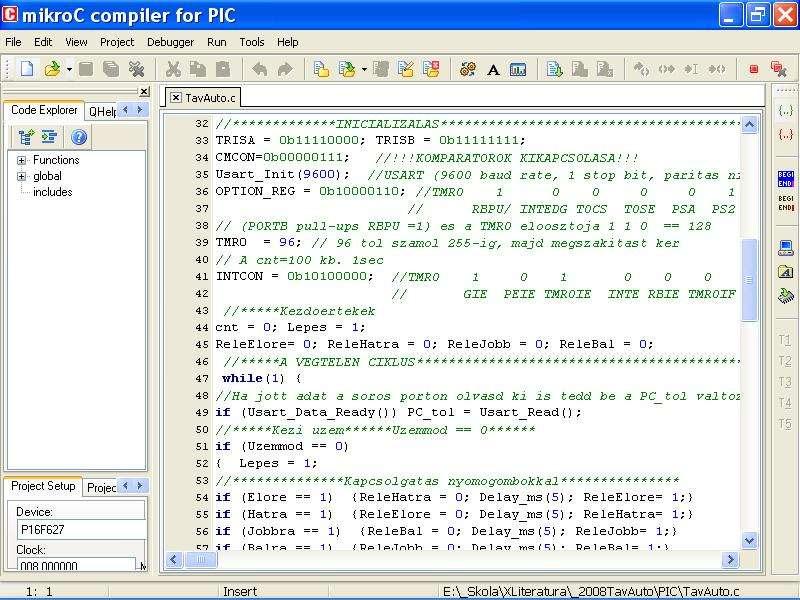
Task: Open the Run menu
Action: (217, 42)
